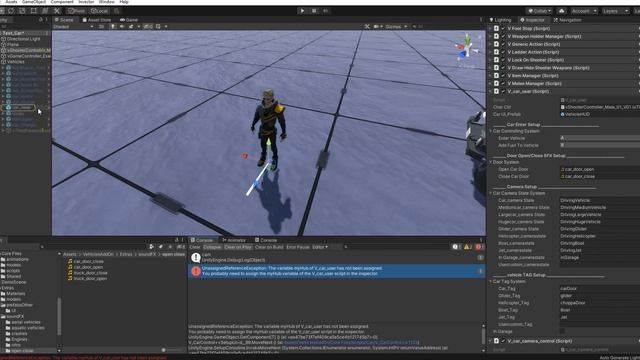Click the Step frame button
Image resolution: width=640 pixels, height=360 pixels.
(325, 11)
